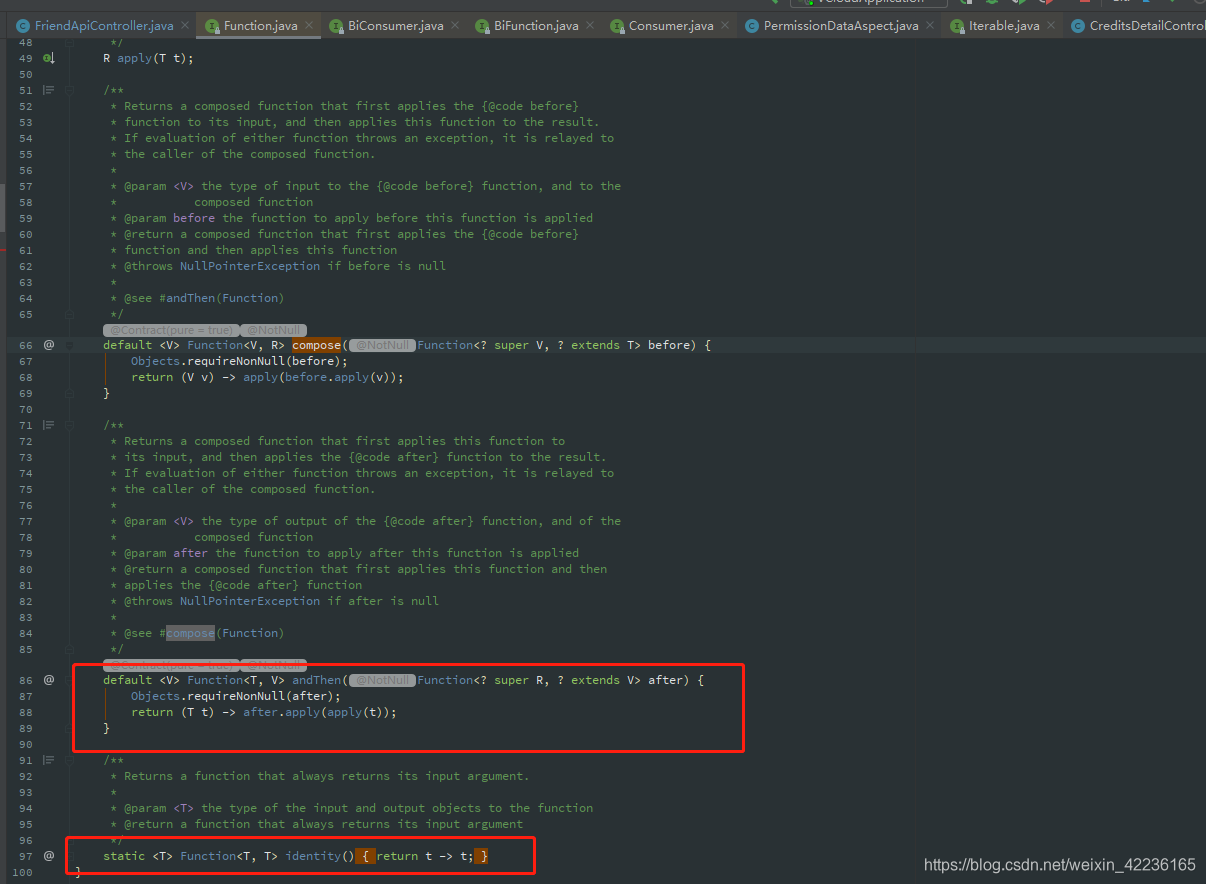Close the Consumer.java tab
The width and height of the screenshot is (1206, 884).
coord(727,26)
